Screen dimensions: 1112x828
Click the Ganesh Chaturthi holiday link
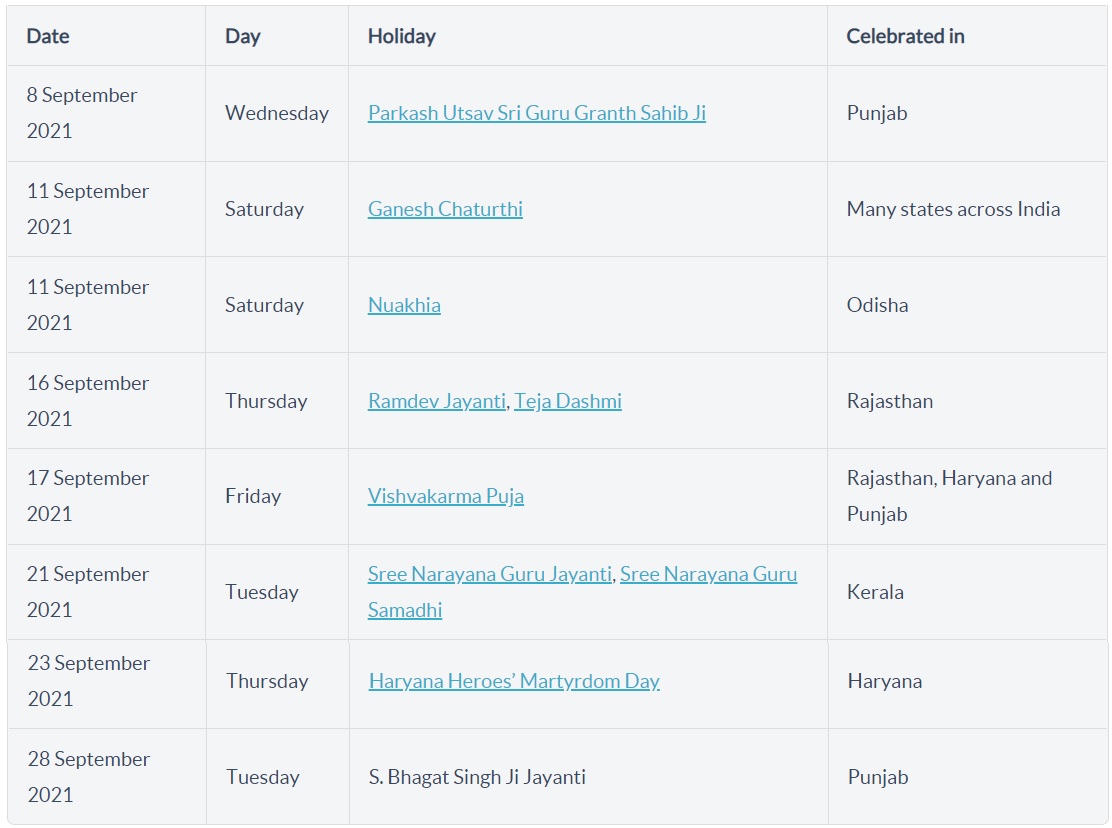click(445, 209)
